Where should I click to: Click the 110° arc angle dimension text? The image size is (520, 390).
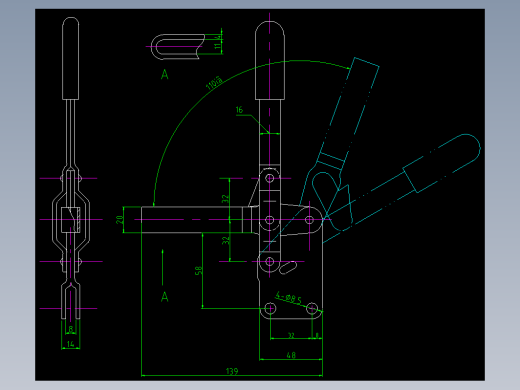pyautogui.click(x=214, y=83)
